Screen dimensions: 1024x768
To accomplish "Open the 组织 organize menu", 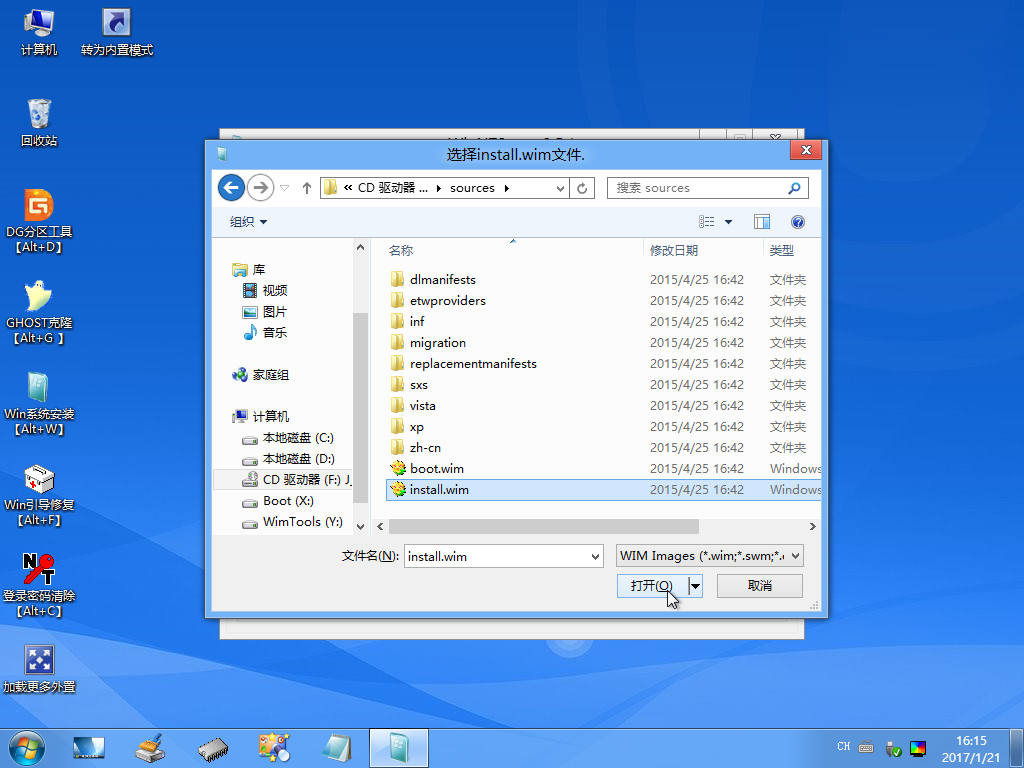I will (x=248, y=222).
